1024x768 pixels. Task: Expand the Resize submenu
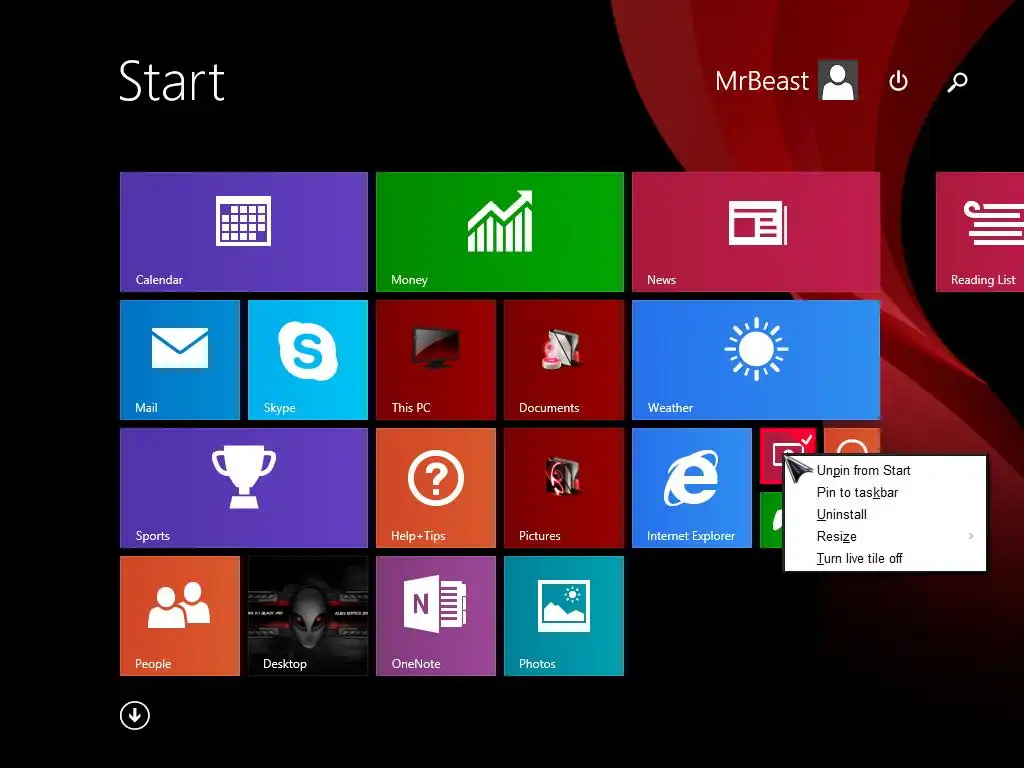(x=885, y=536)
